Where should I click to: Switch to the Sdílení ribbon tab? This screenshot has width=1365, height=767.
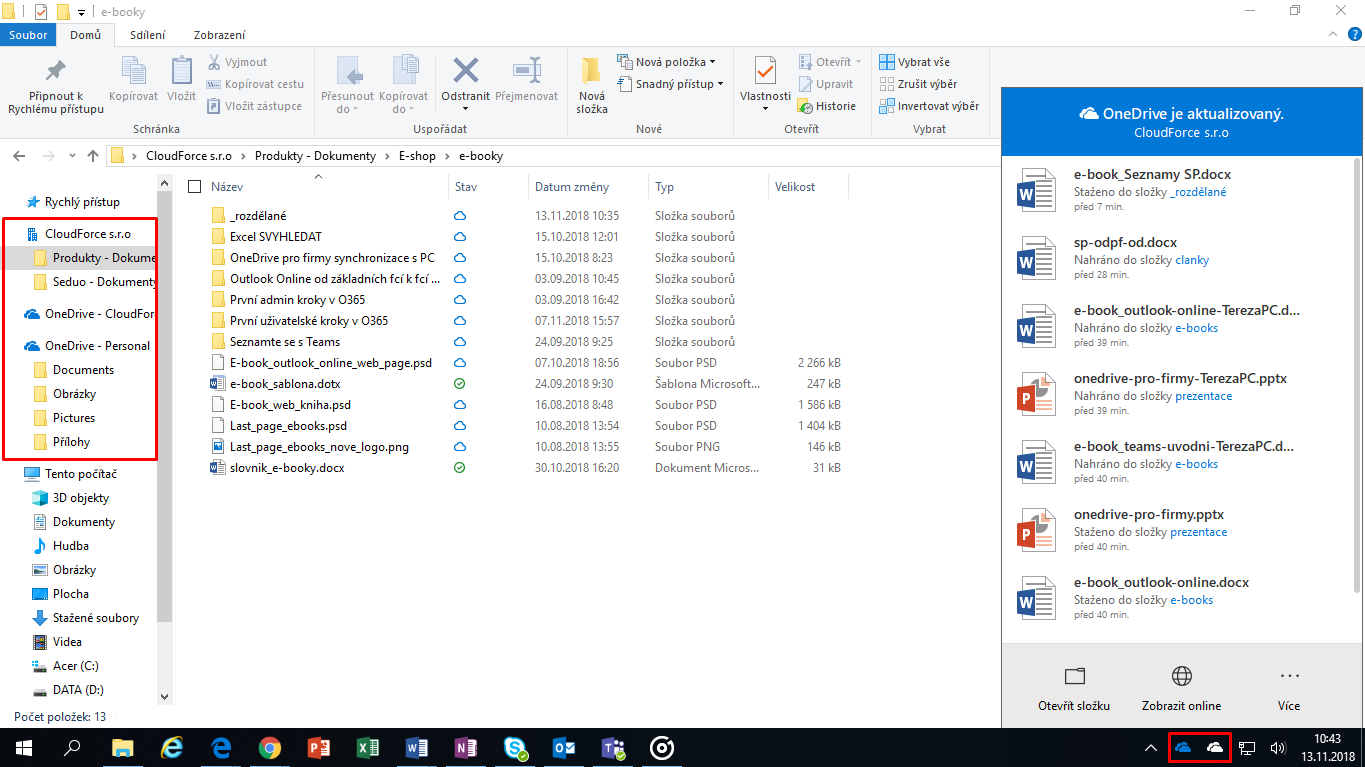click(148, 35)
